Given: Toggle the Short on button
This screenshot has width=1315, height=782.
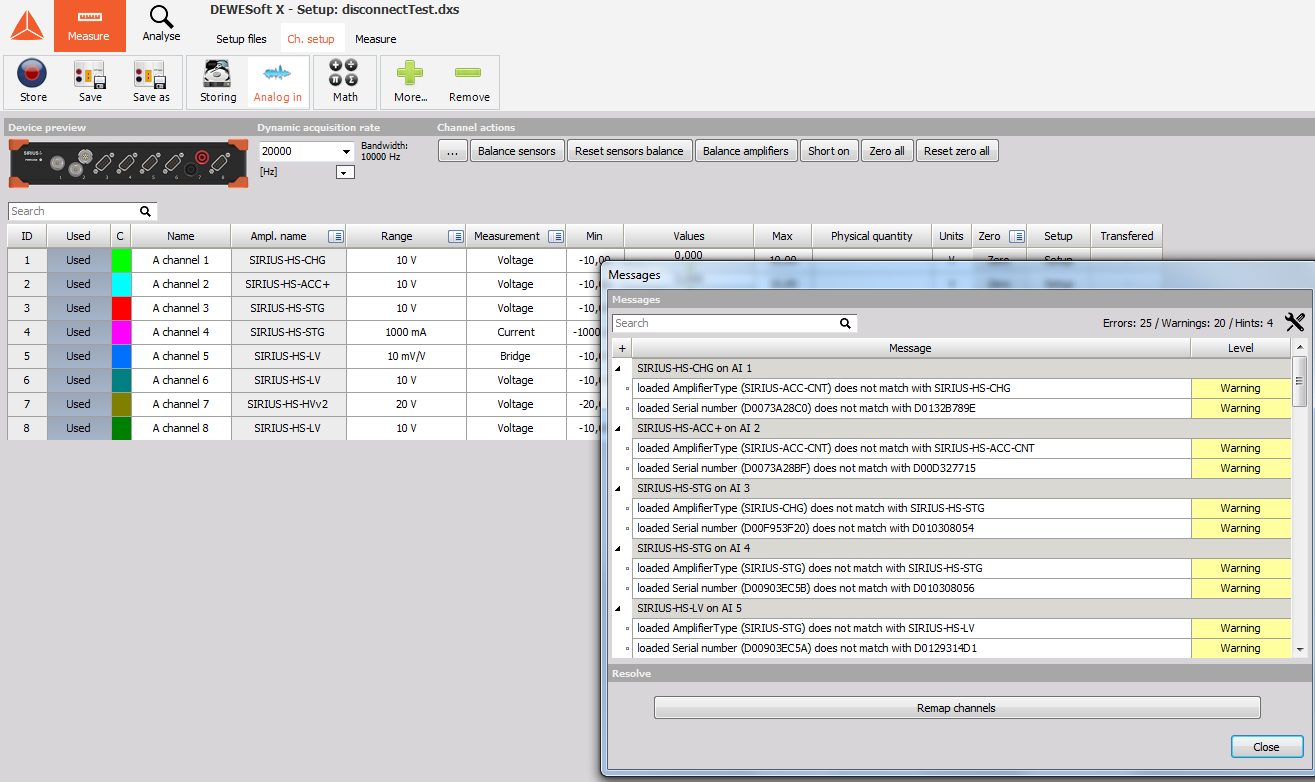Looking at the screenshot, I should 829,151.
